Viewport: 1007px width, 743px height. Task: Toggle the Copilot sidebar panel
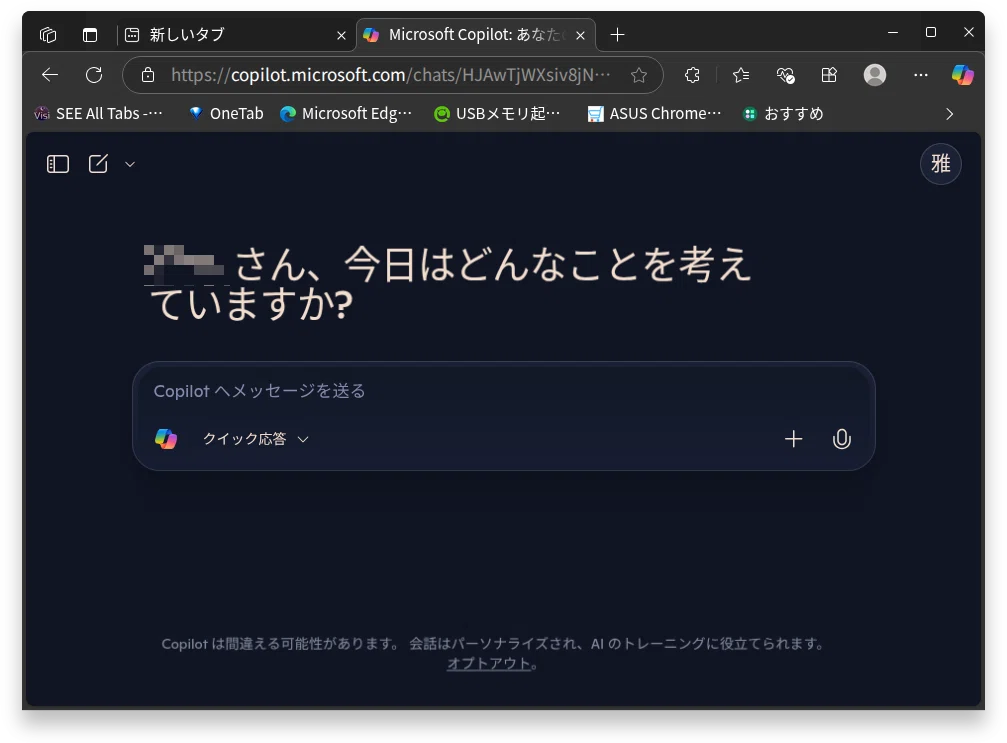coord(58,164)
